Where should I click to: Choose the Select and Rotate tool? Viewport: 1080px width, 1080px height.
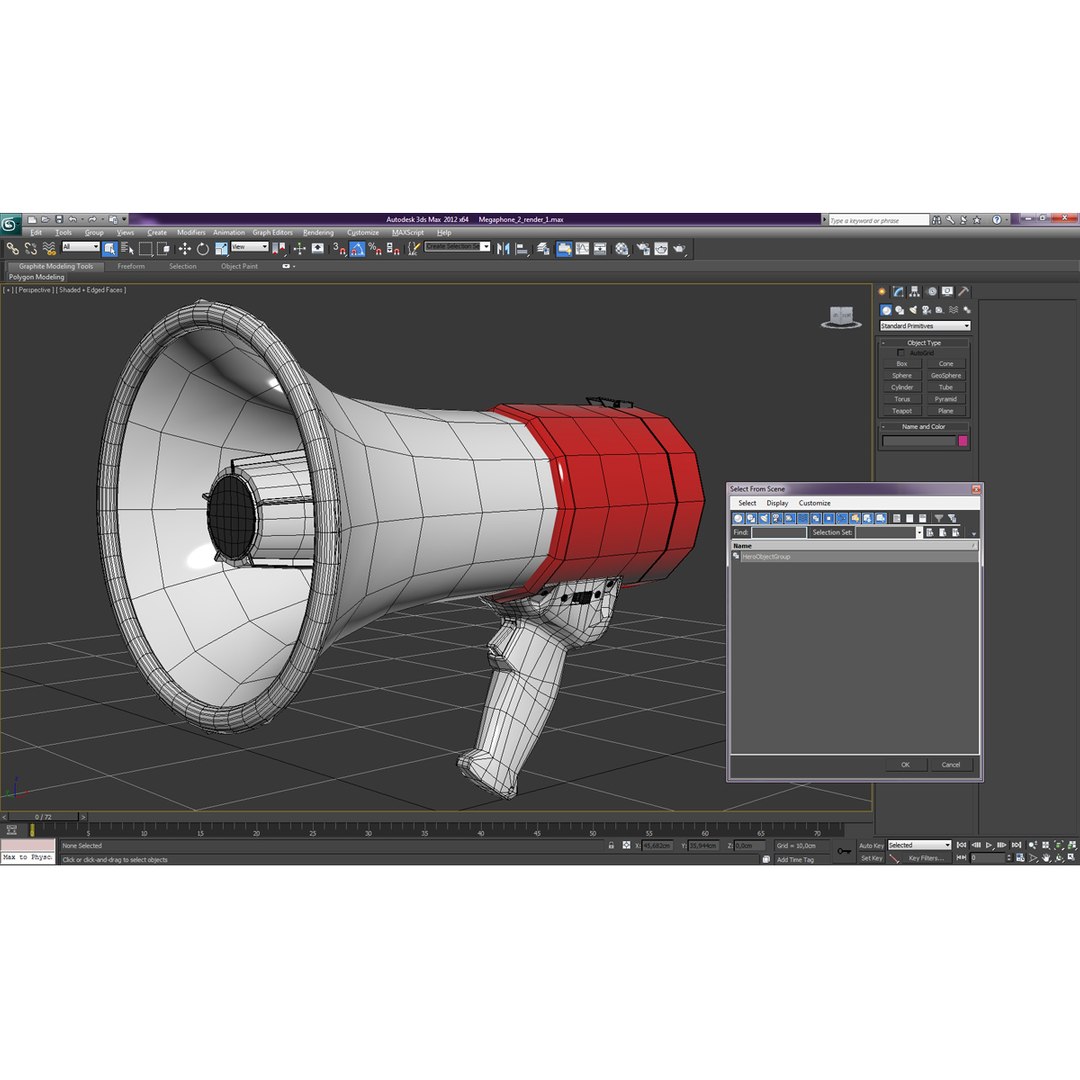coord(202,249)
